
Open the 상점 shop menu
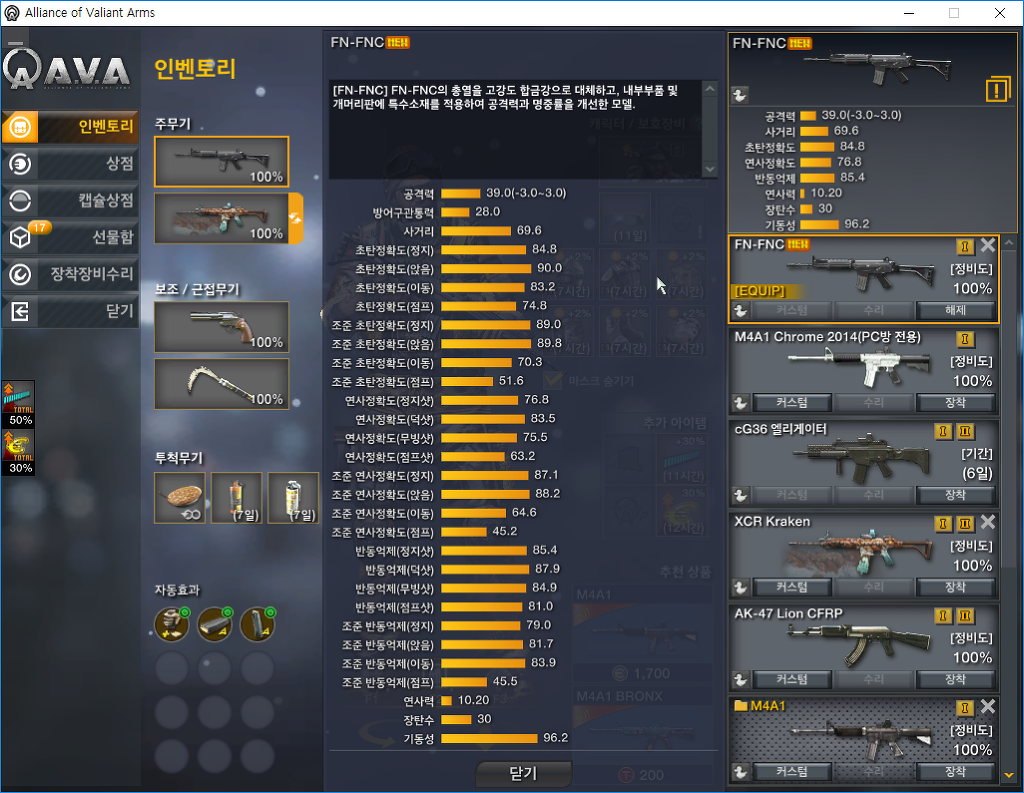pyautogui.click(x=70, y=163)
